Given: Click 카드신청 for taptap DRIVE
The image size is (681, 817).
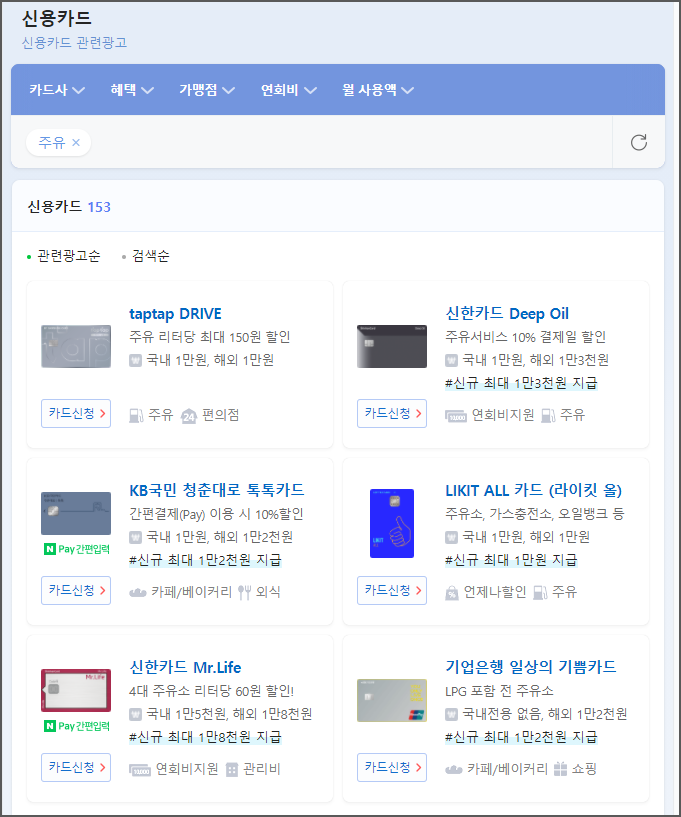Looking at the screenshot, I should click(76, 414).
